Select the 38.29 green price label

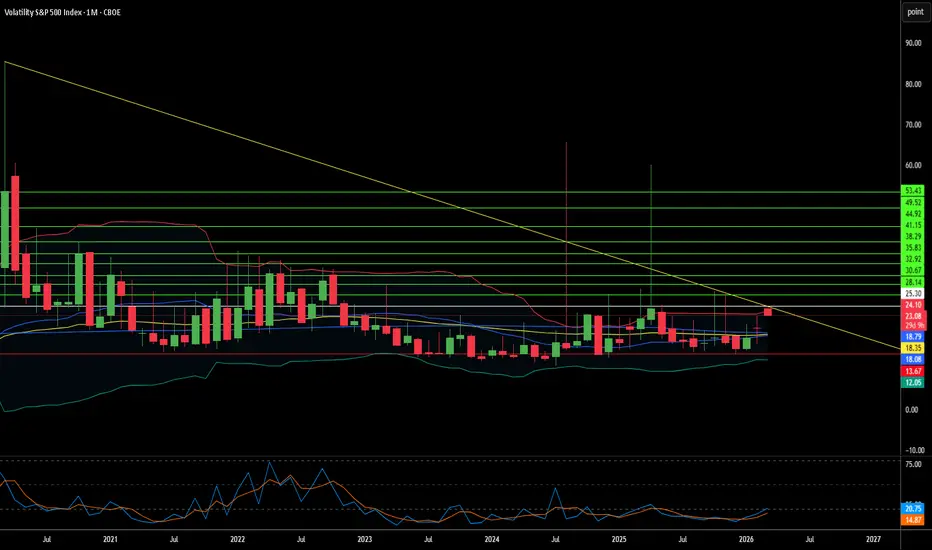point(913,236)
